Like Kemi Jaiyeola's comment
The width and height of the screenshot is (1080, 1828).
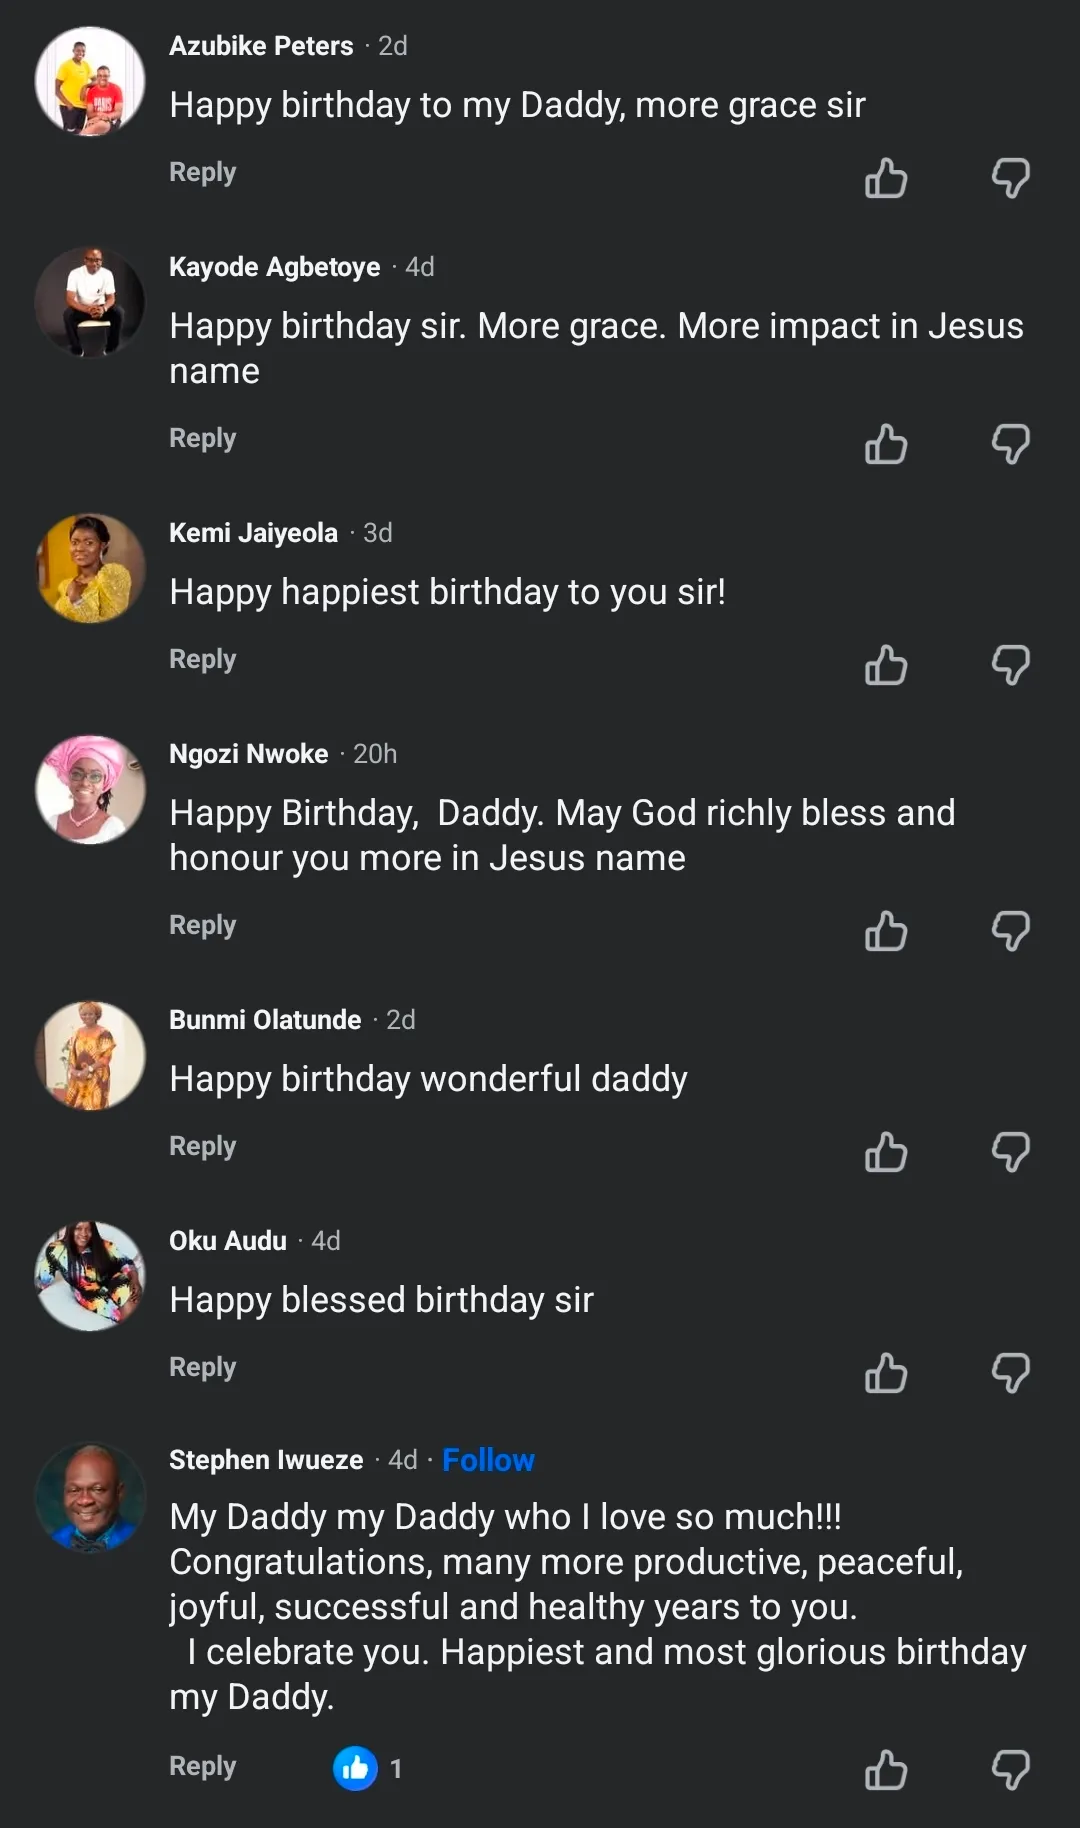tap(886, 665)
